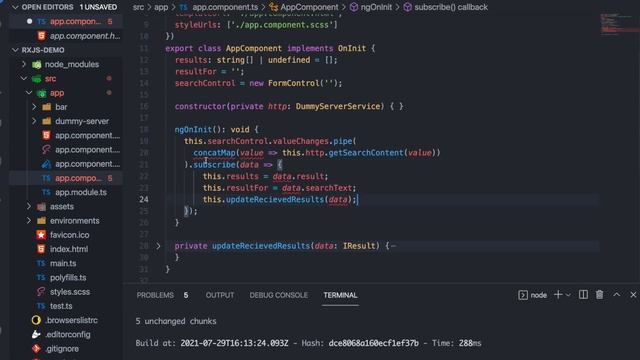Expand the assets folder chevron
Viewport: 640px width, 360px height.
click(29, 207)
